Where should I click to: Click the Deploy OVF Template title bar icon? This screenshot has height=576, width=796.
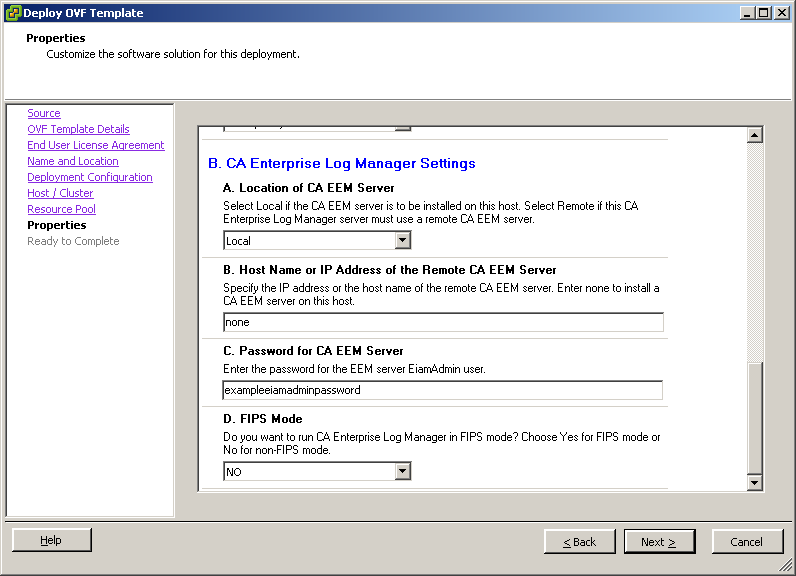pos(12,13)
